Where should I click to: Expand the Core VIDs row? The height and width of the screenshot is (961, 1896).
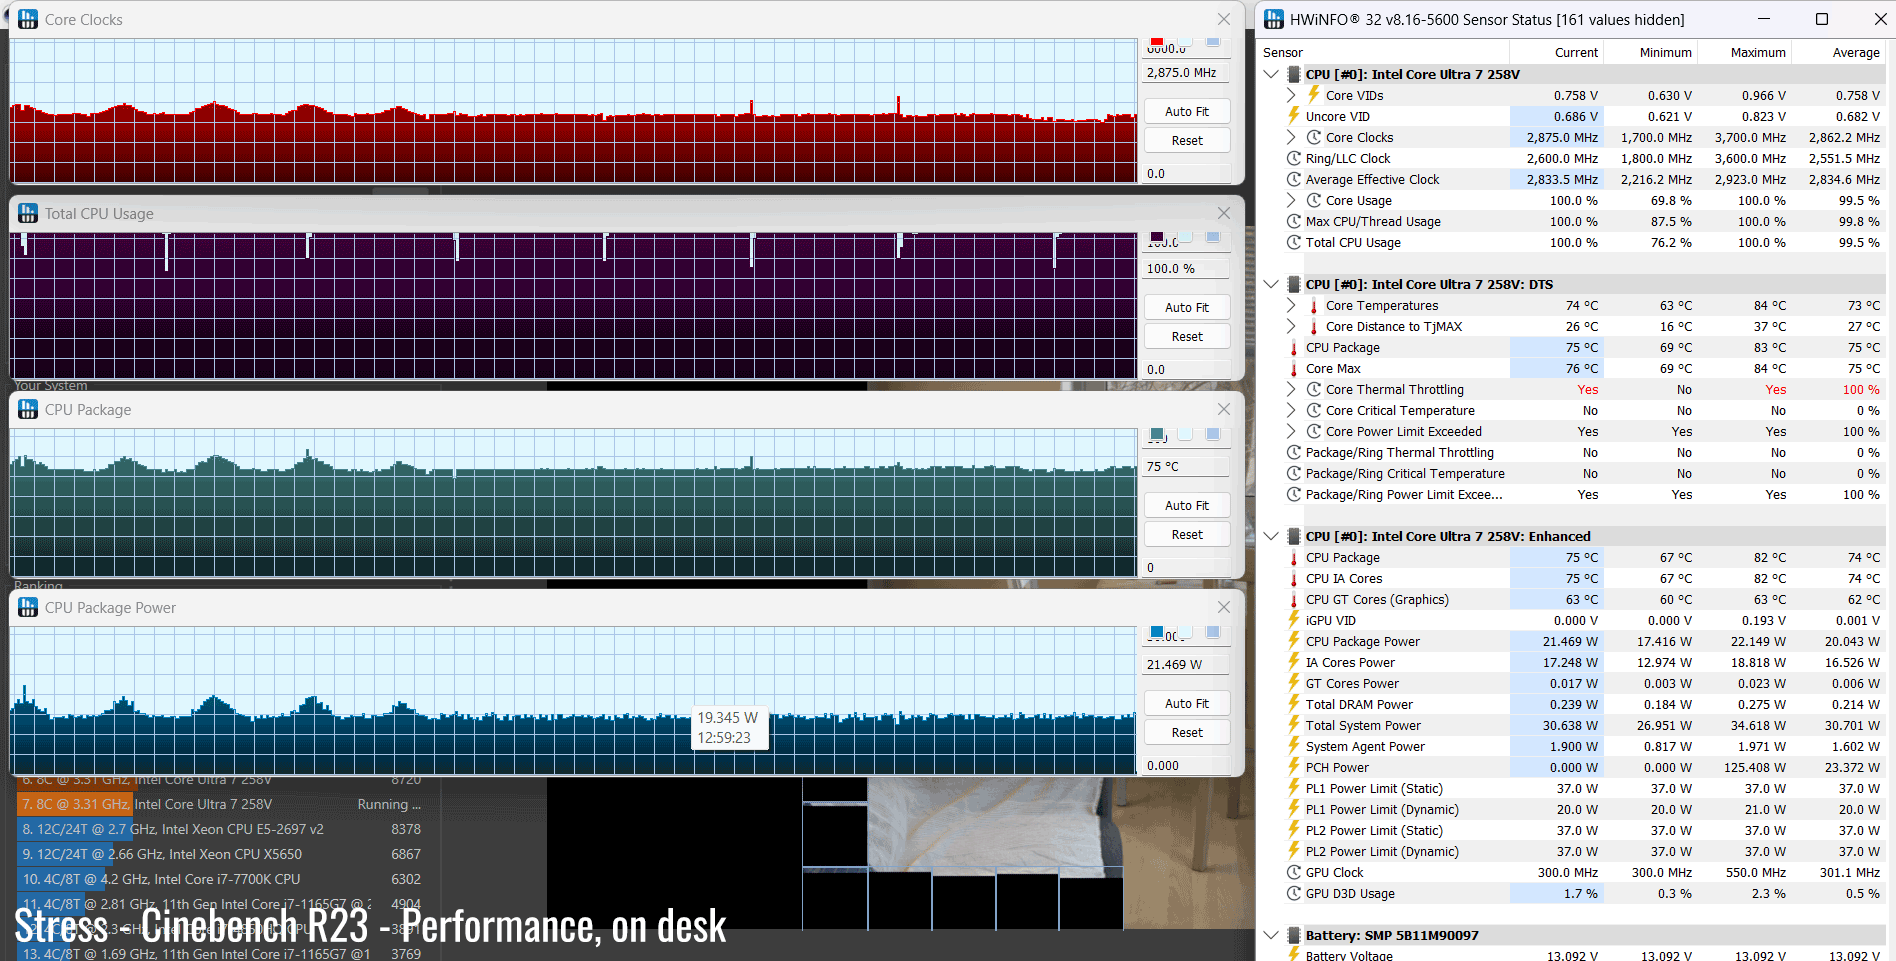(x=1291, y=95)
